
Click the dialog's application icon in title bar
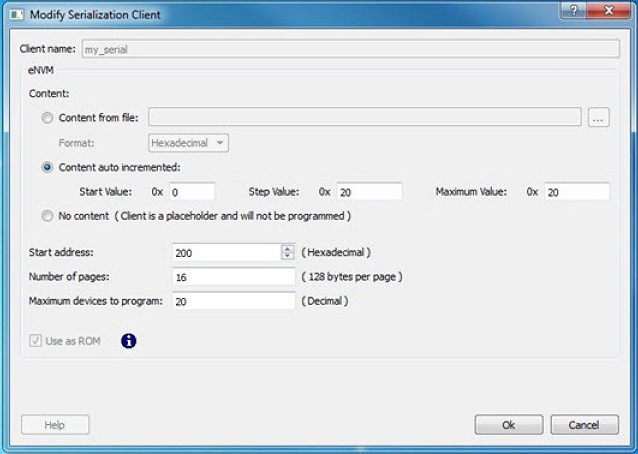(x=17, y=15)
